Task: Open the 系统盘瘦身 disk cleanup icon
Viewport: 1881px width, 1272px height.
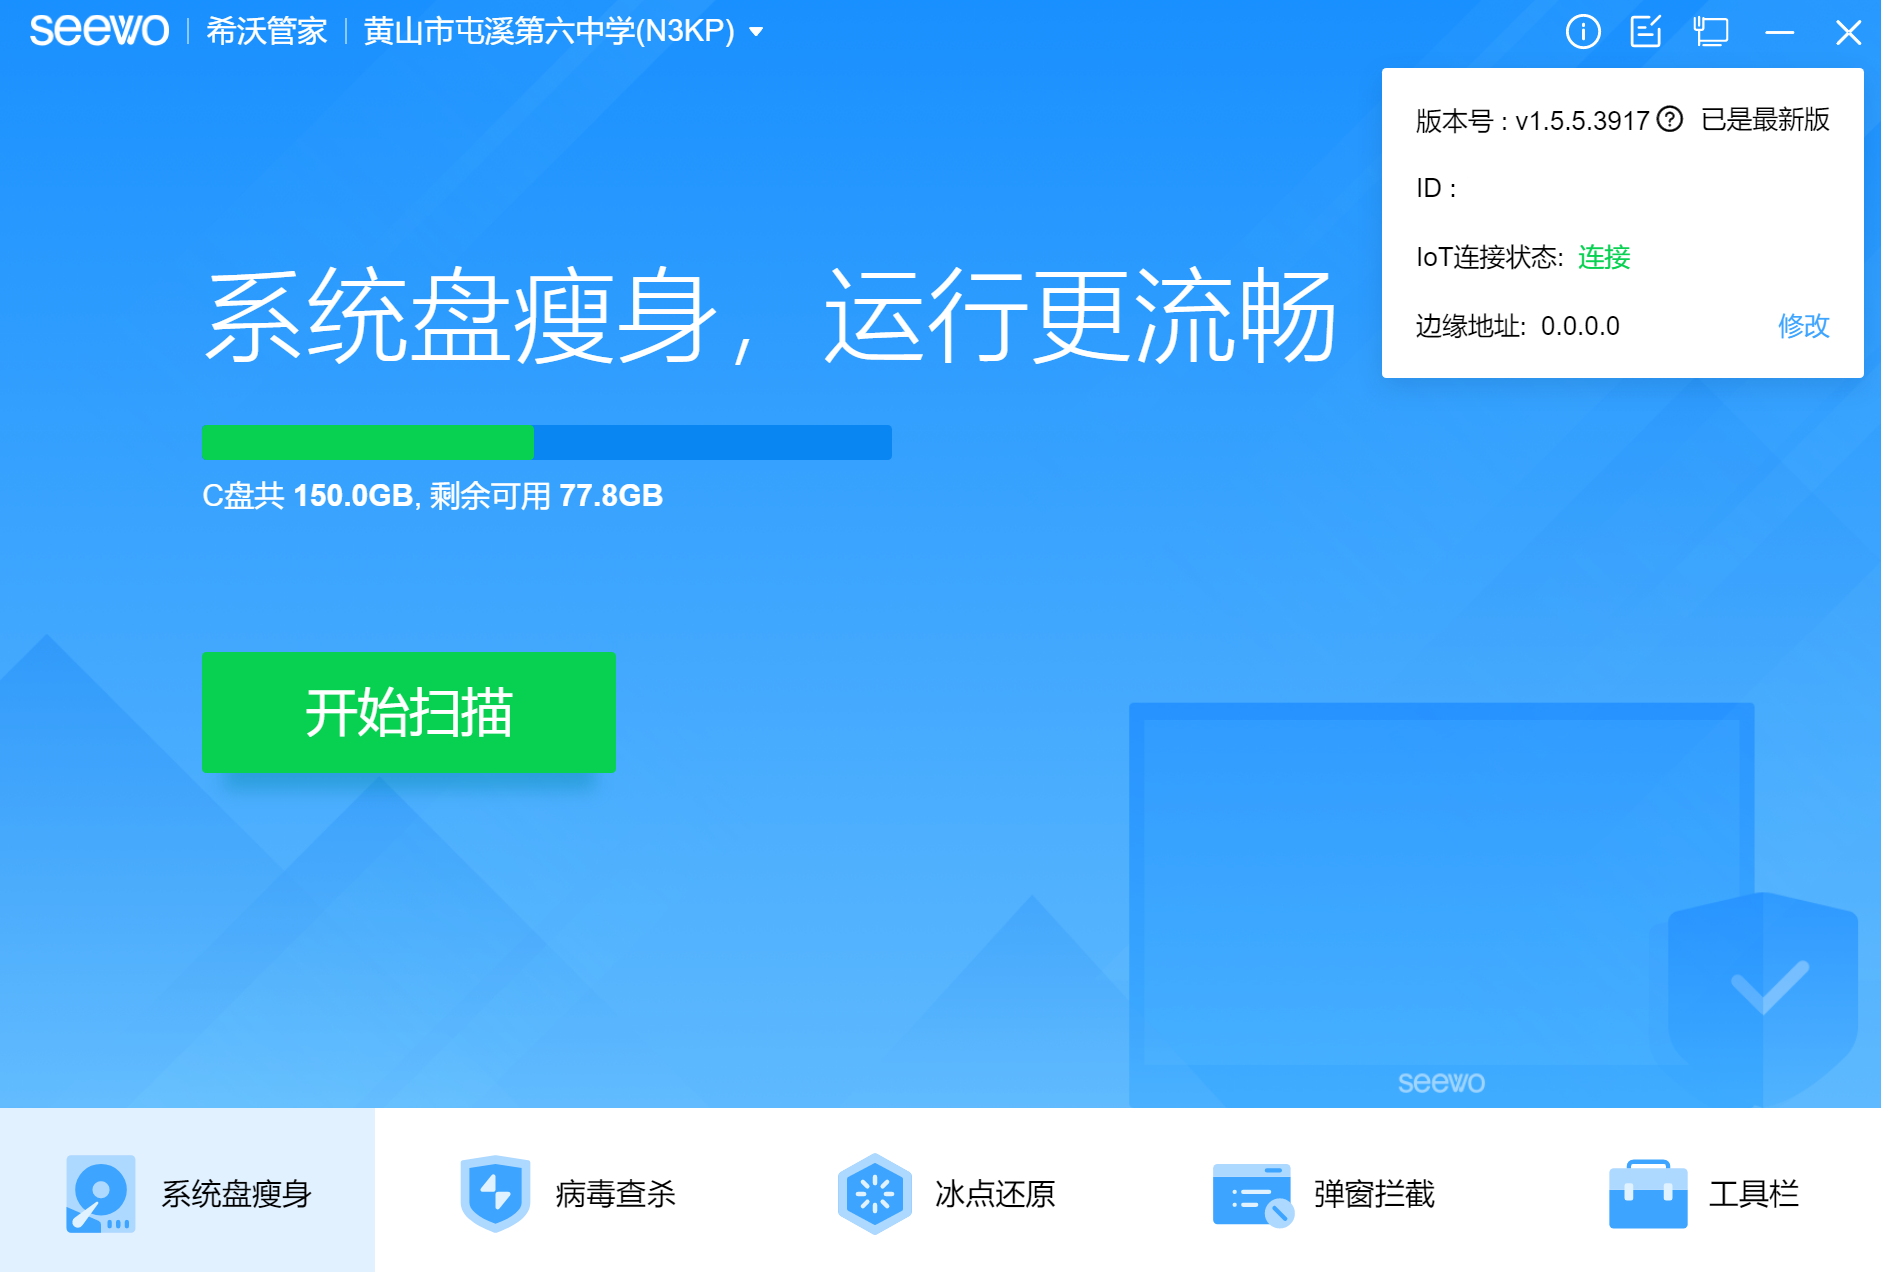Action: tap(100, 1193)
